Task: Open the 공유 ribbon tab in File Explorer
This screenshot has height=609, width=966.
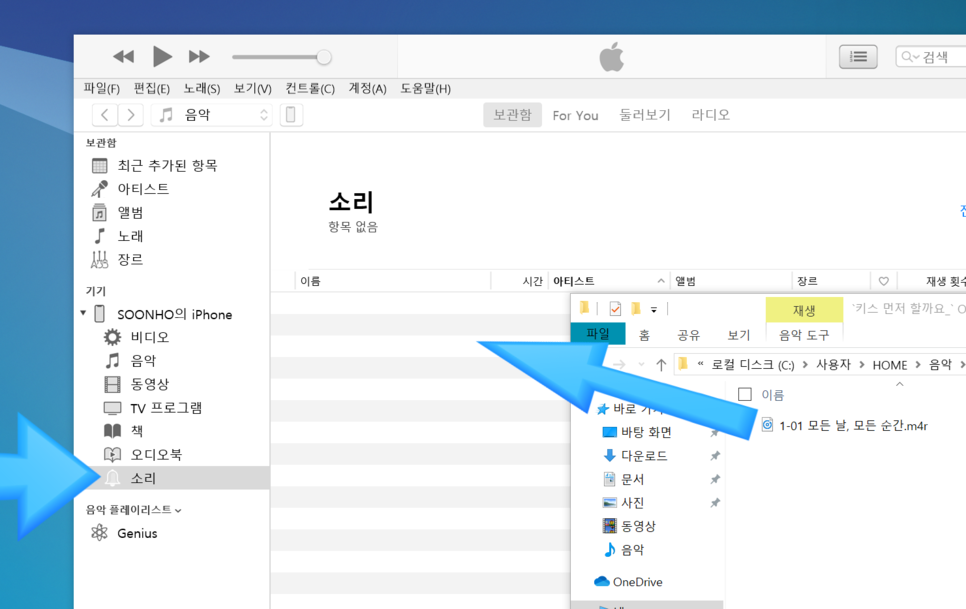Action: point(688,335)
